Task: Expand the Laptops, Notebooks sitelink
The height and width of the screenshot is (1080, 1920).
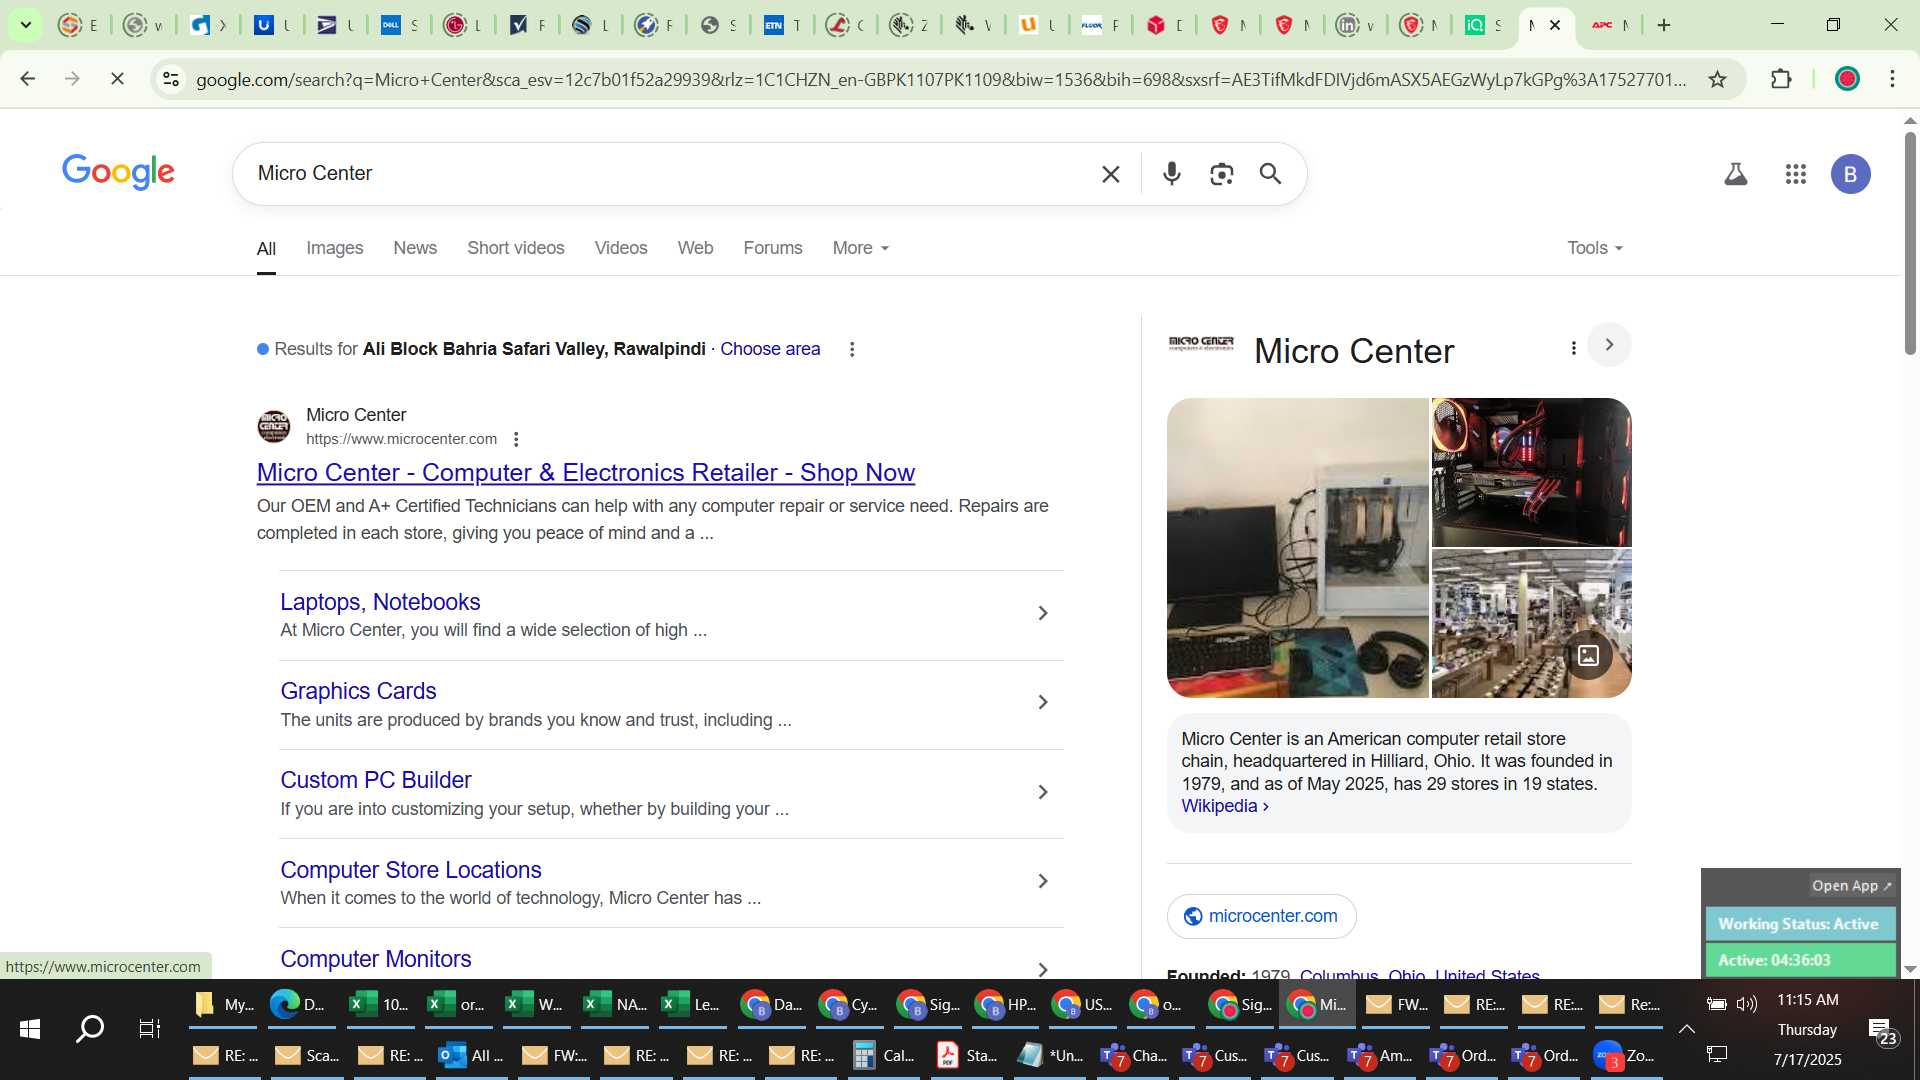Action: [1042, 613]
